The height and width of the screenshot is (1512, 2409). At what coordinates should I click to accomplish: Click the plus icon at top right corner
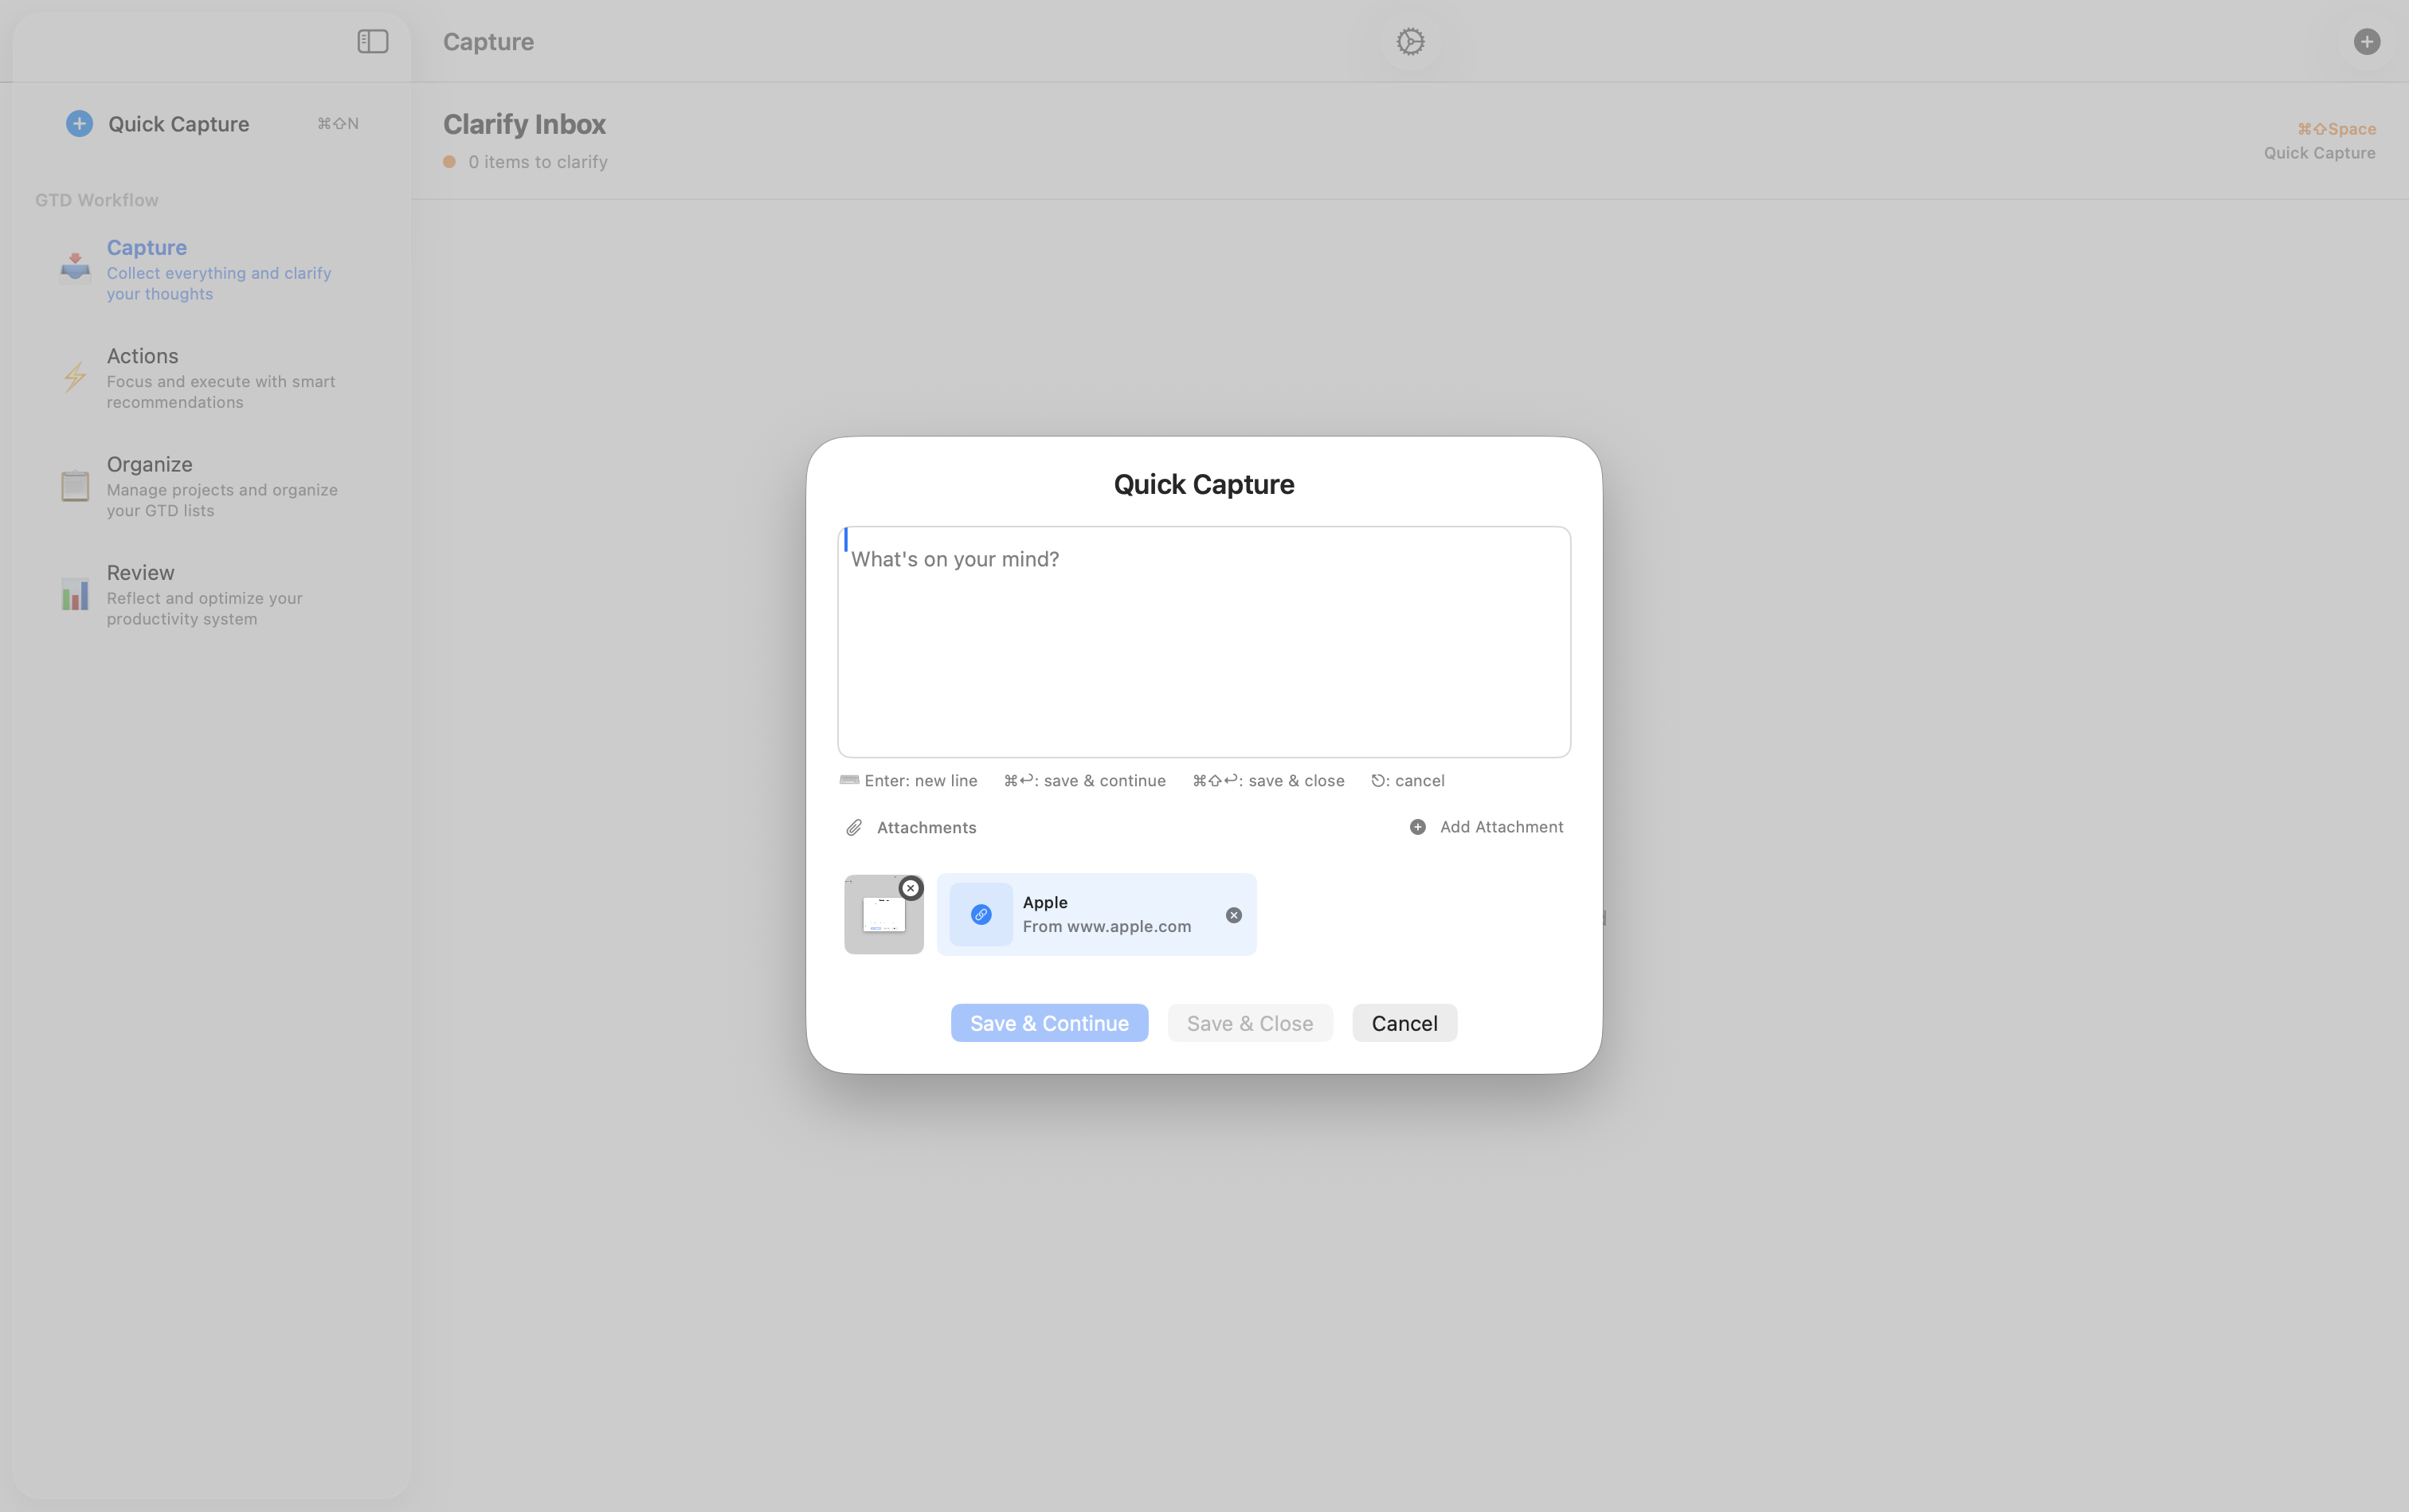point(2367,41)
